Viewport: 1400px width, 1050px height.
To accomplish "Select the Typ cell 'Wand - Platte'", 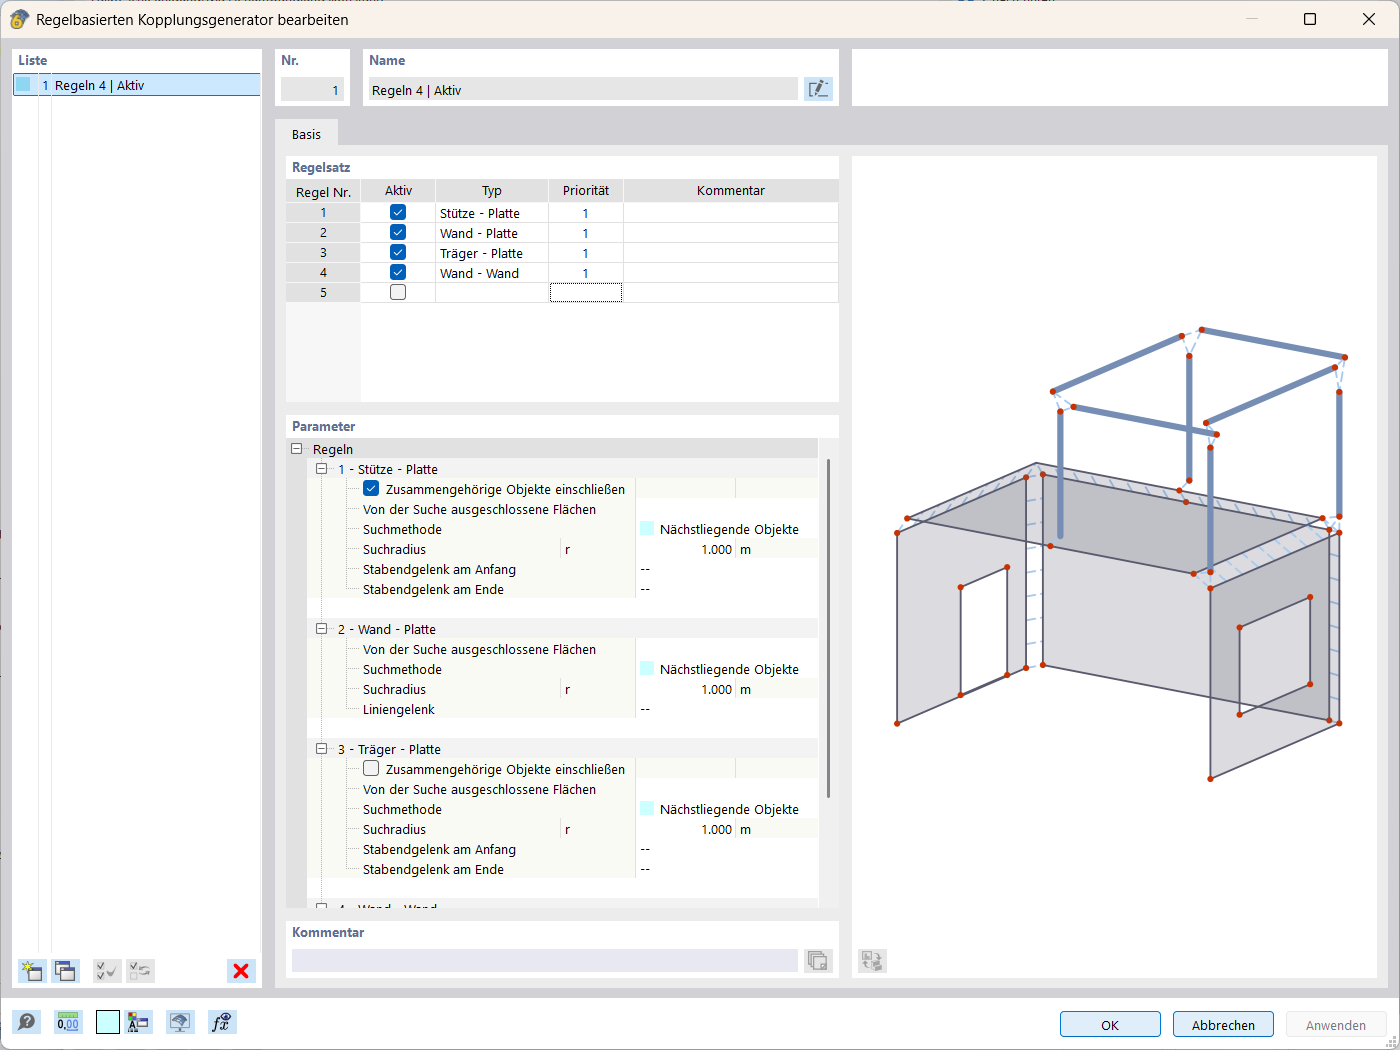I will 491,233.
